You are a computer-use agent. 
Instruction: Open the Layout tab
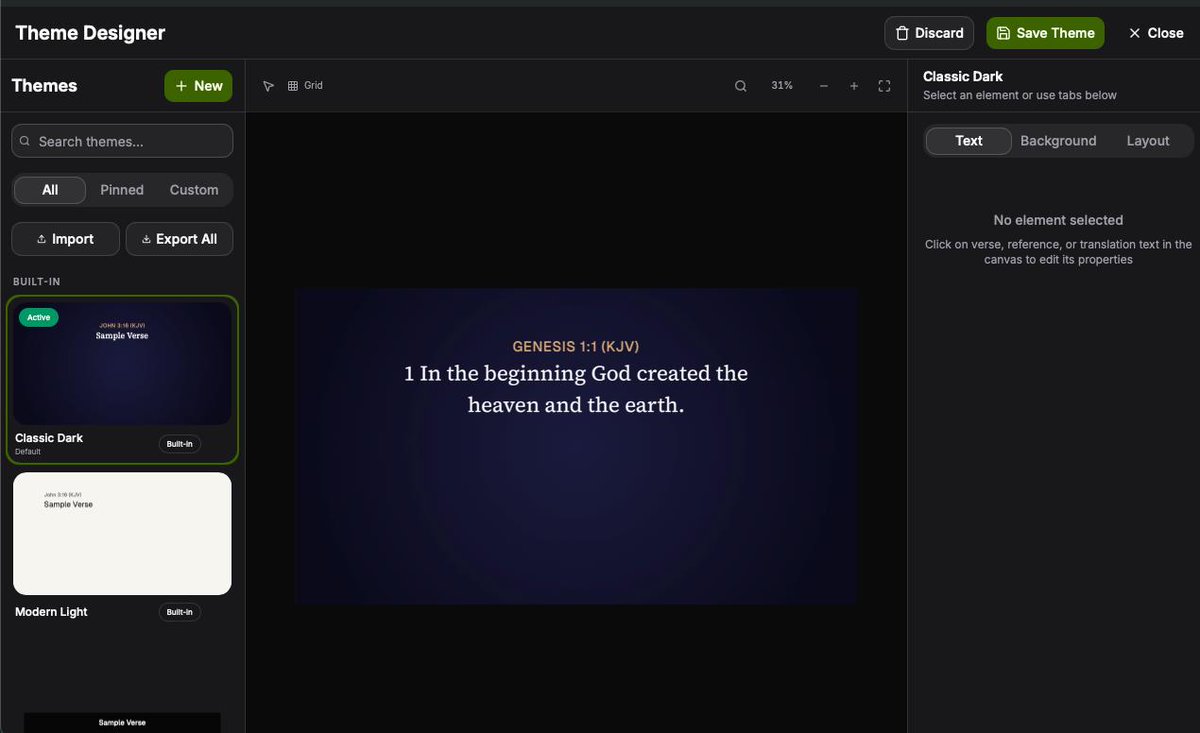tap(1148, 141)
